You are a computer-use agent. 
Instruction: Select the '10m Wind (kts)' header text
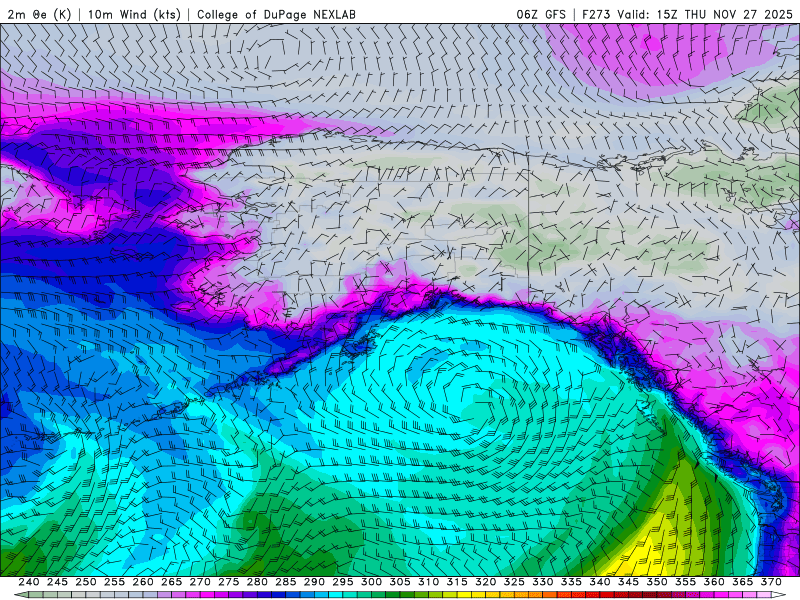134,15
